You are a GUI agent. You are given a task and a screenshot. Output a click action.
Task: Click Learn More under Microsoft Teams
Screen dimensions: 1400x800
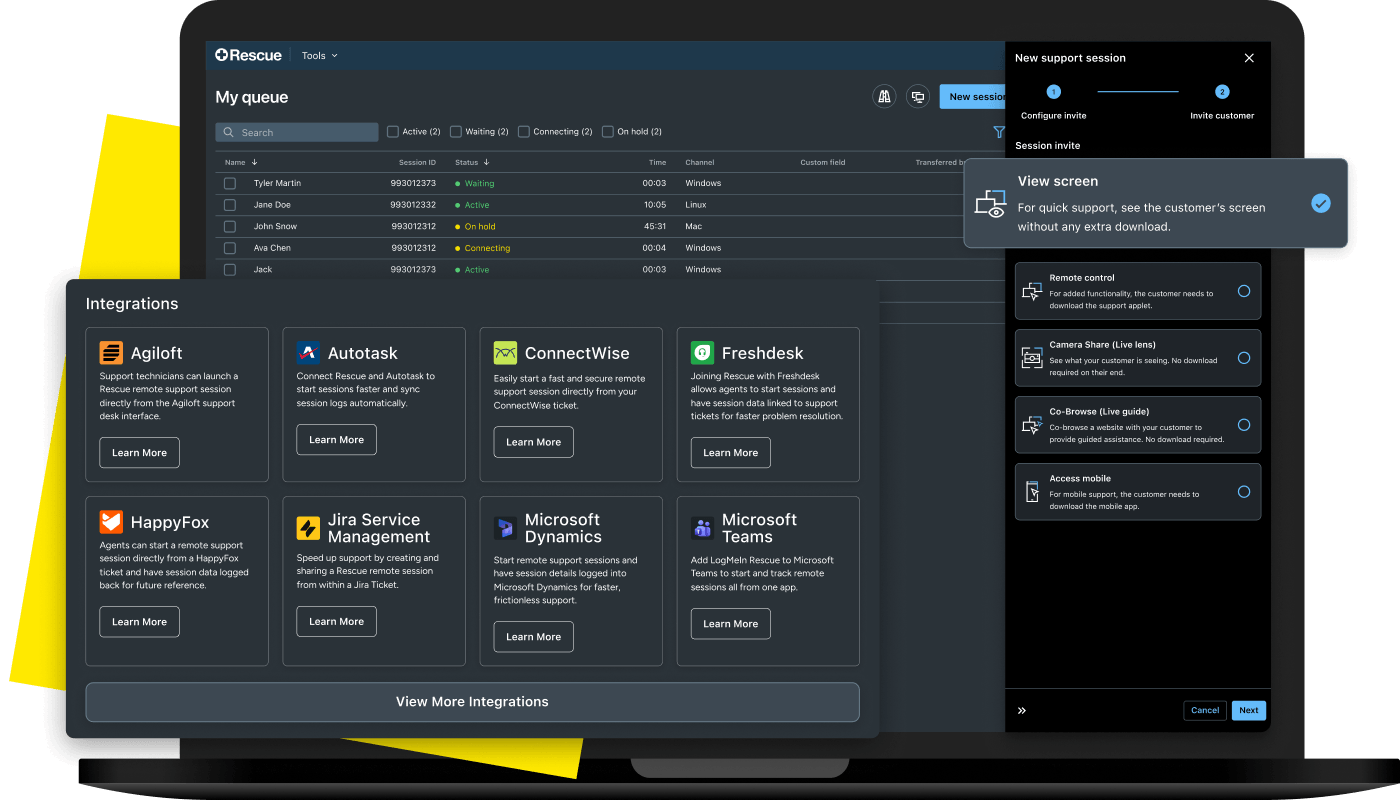click(730, 624)
